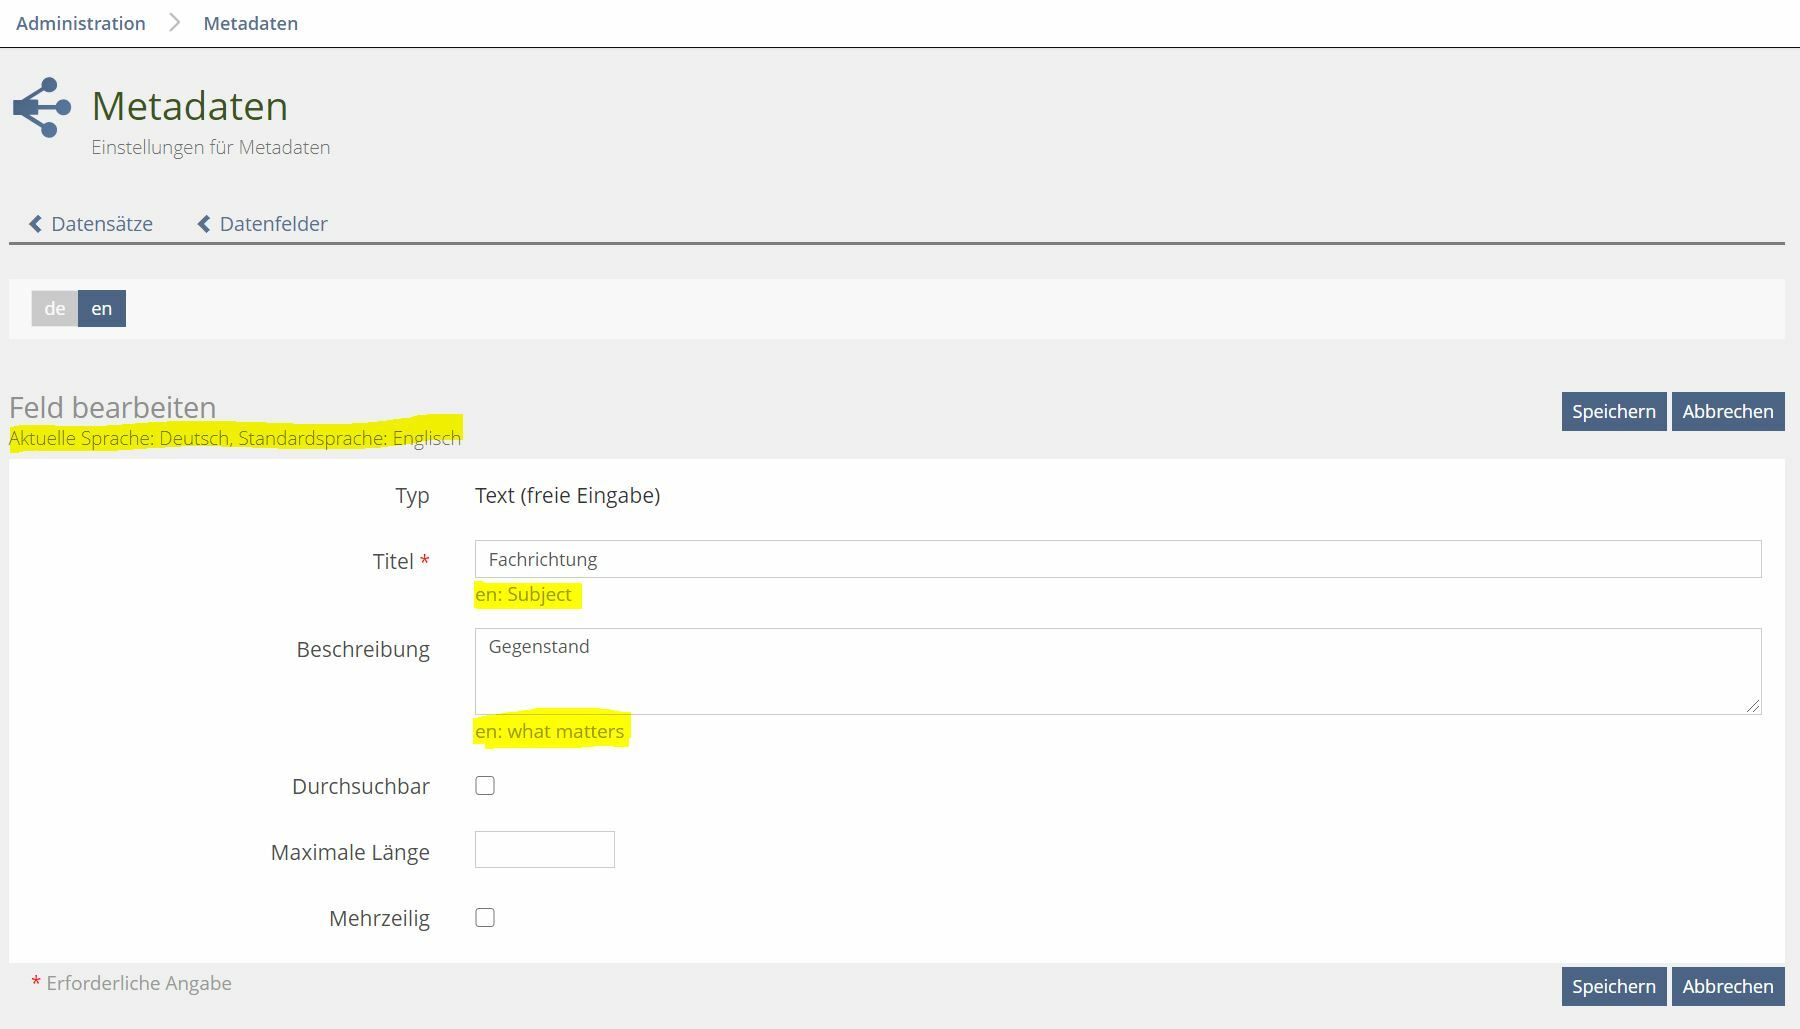
Task: Go back to Datensätze tab
Action: (x=102, y=224)
